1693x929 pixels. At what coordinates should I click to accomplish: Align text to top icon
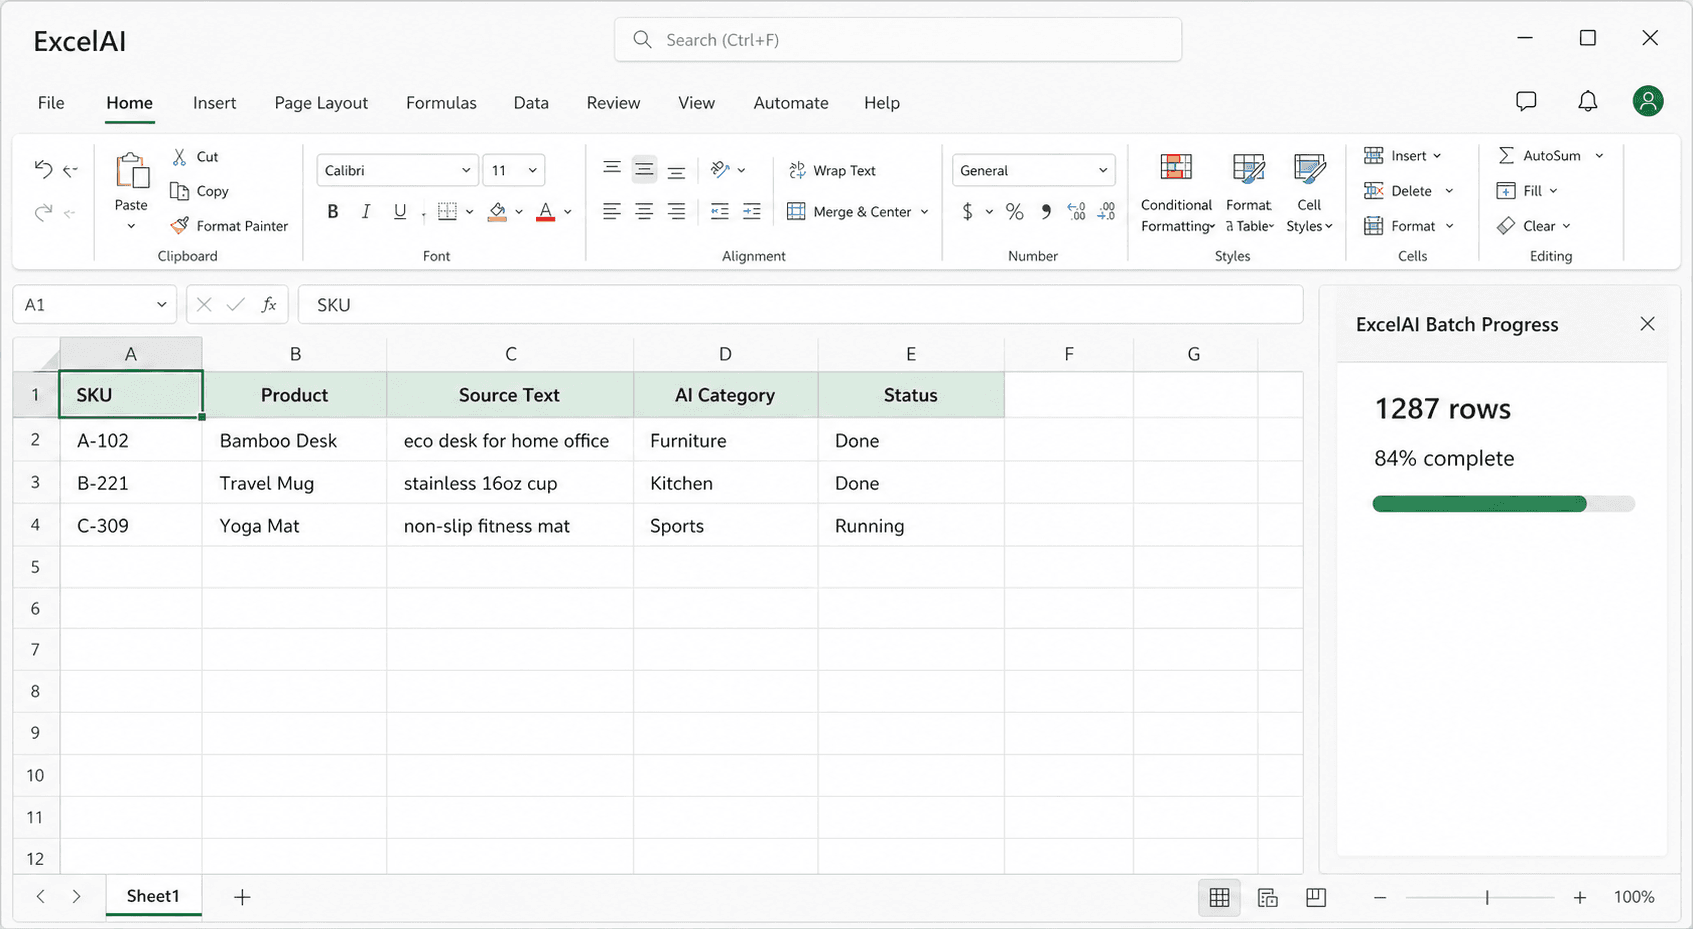coord(612,170)
